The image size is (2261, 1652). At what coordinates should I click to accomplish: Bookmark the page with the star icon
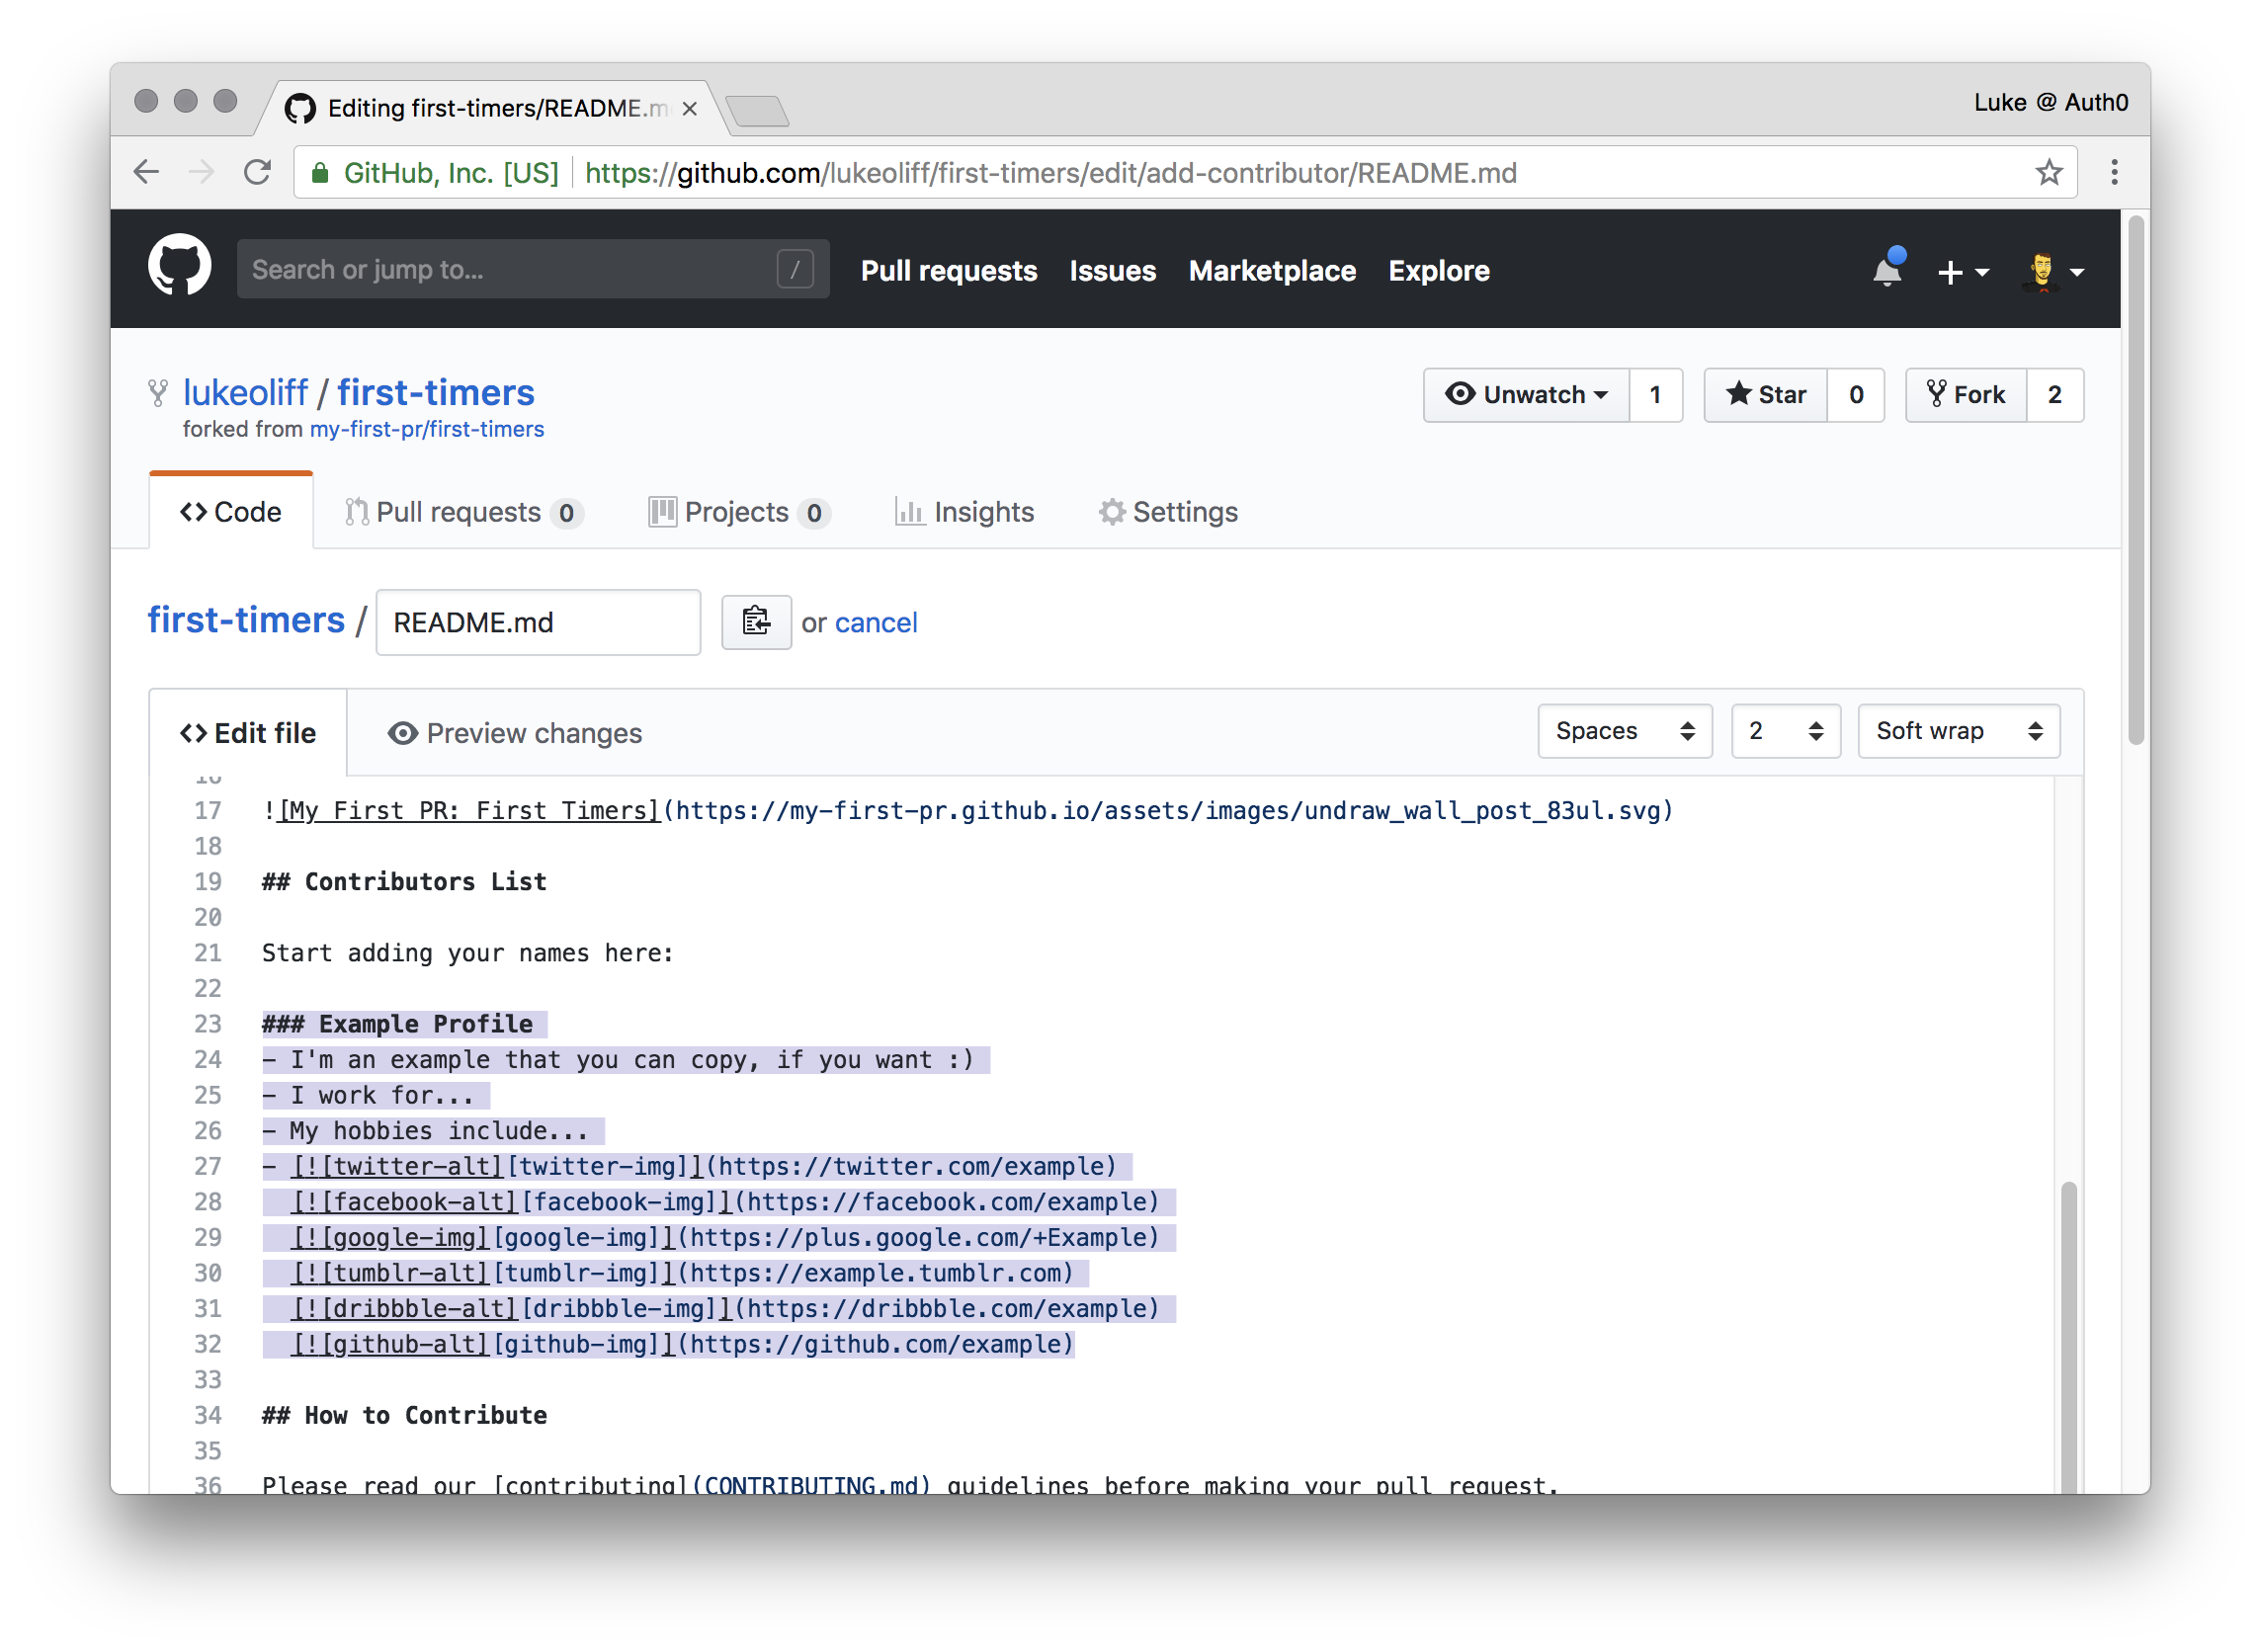click(2049, 173)
